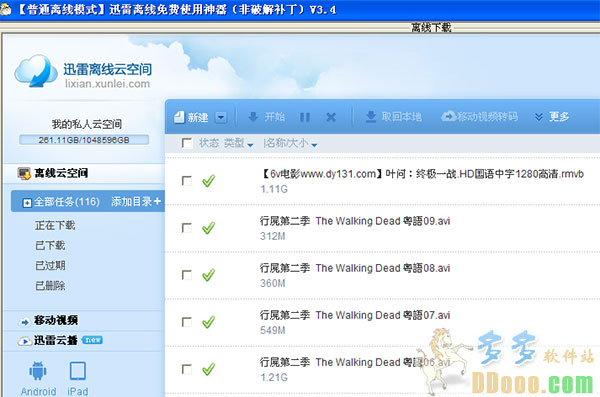Click the 离线下载 label at top

coord(431,28)
